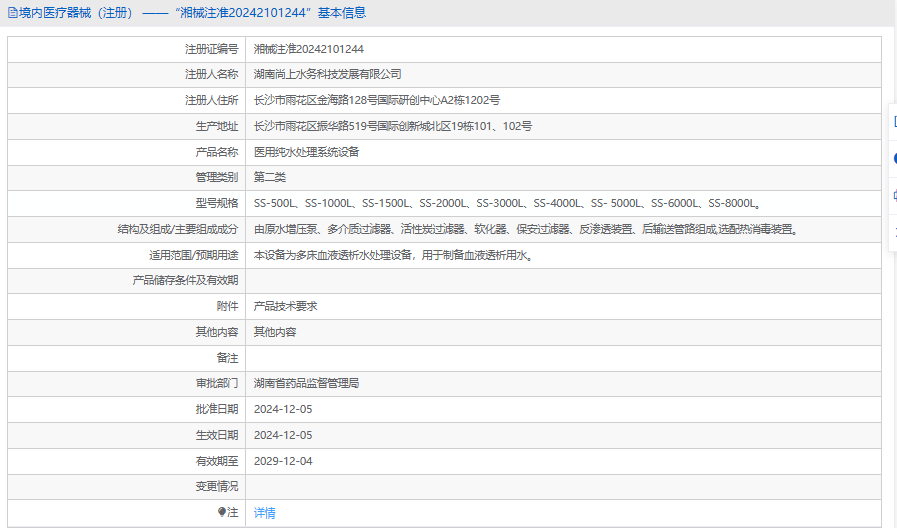897x528 pixels.
Task: Click the 审批部门 row label
Action: tap(217, 383)
